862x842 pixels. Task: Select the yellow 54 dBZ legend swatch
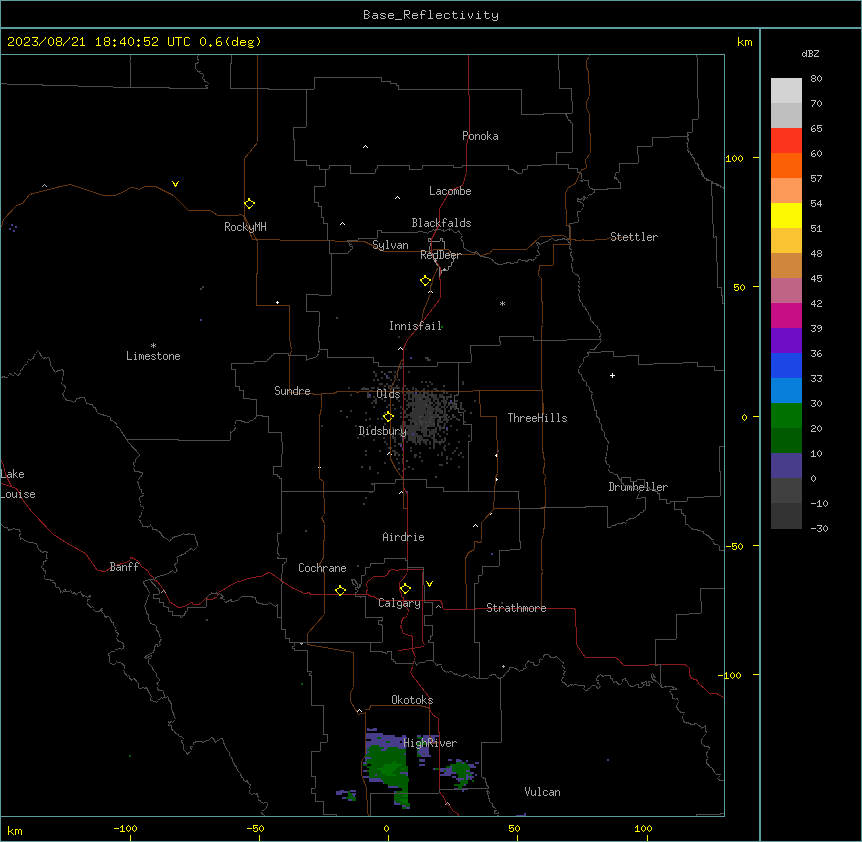(786, 215)
